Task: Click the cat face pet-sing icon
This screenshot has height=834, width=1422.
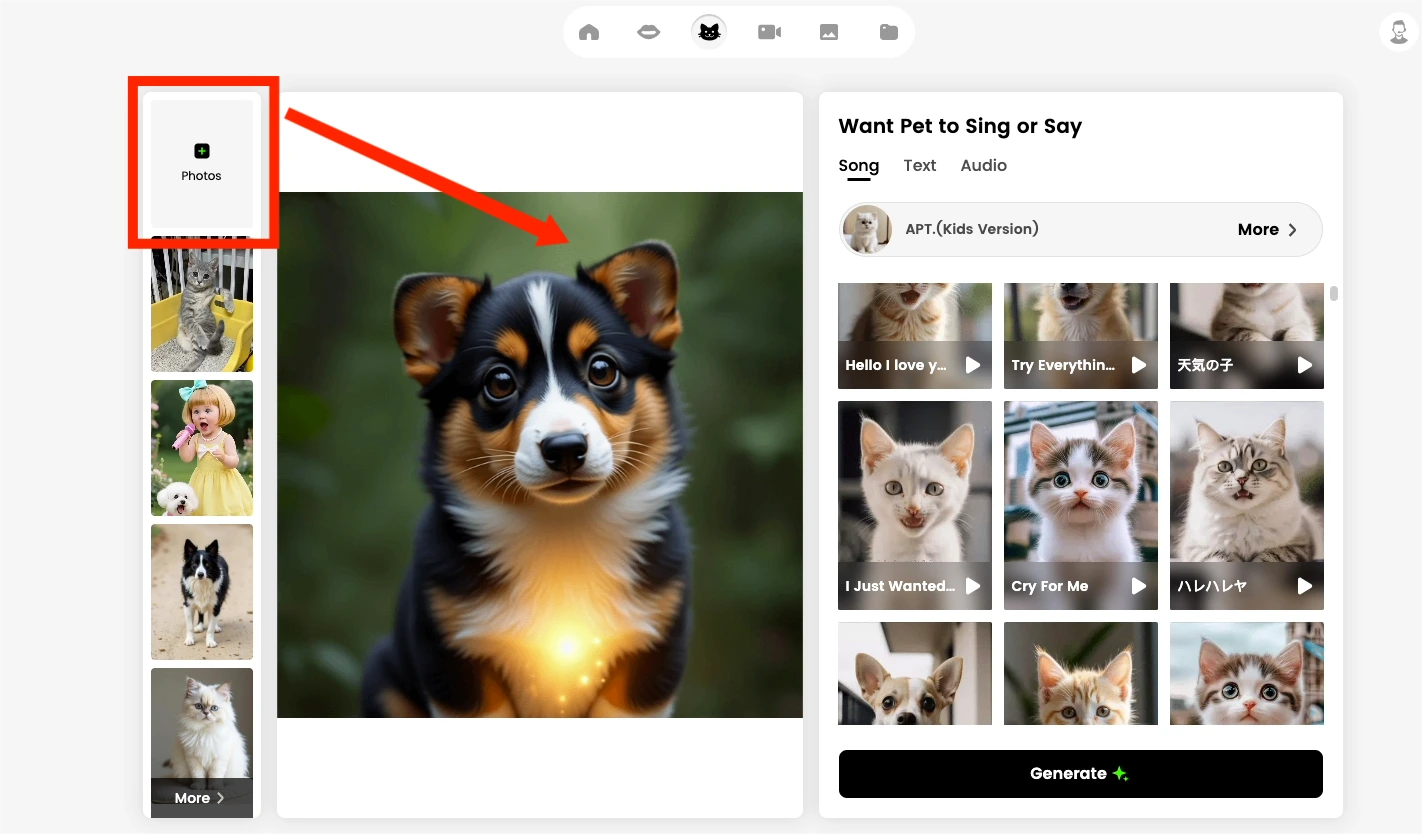Action: (x=708, y=31)
